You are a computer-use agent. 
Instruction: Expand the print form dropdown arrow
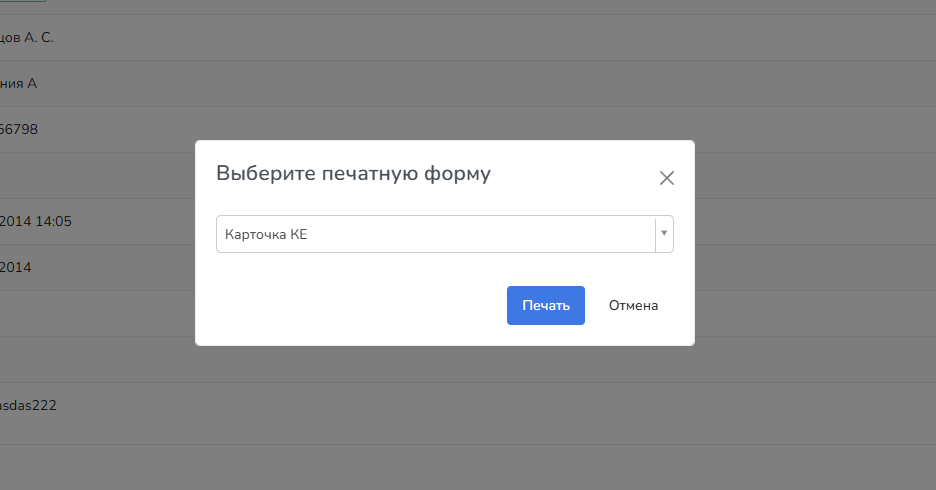click(663, 234)
